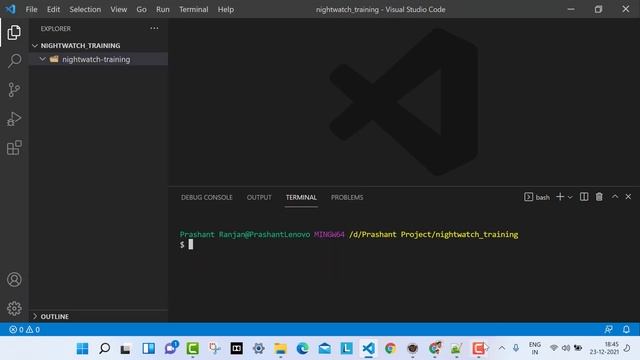
Task: Click the microphone tray icon
Action: pos(516,348)
